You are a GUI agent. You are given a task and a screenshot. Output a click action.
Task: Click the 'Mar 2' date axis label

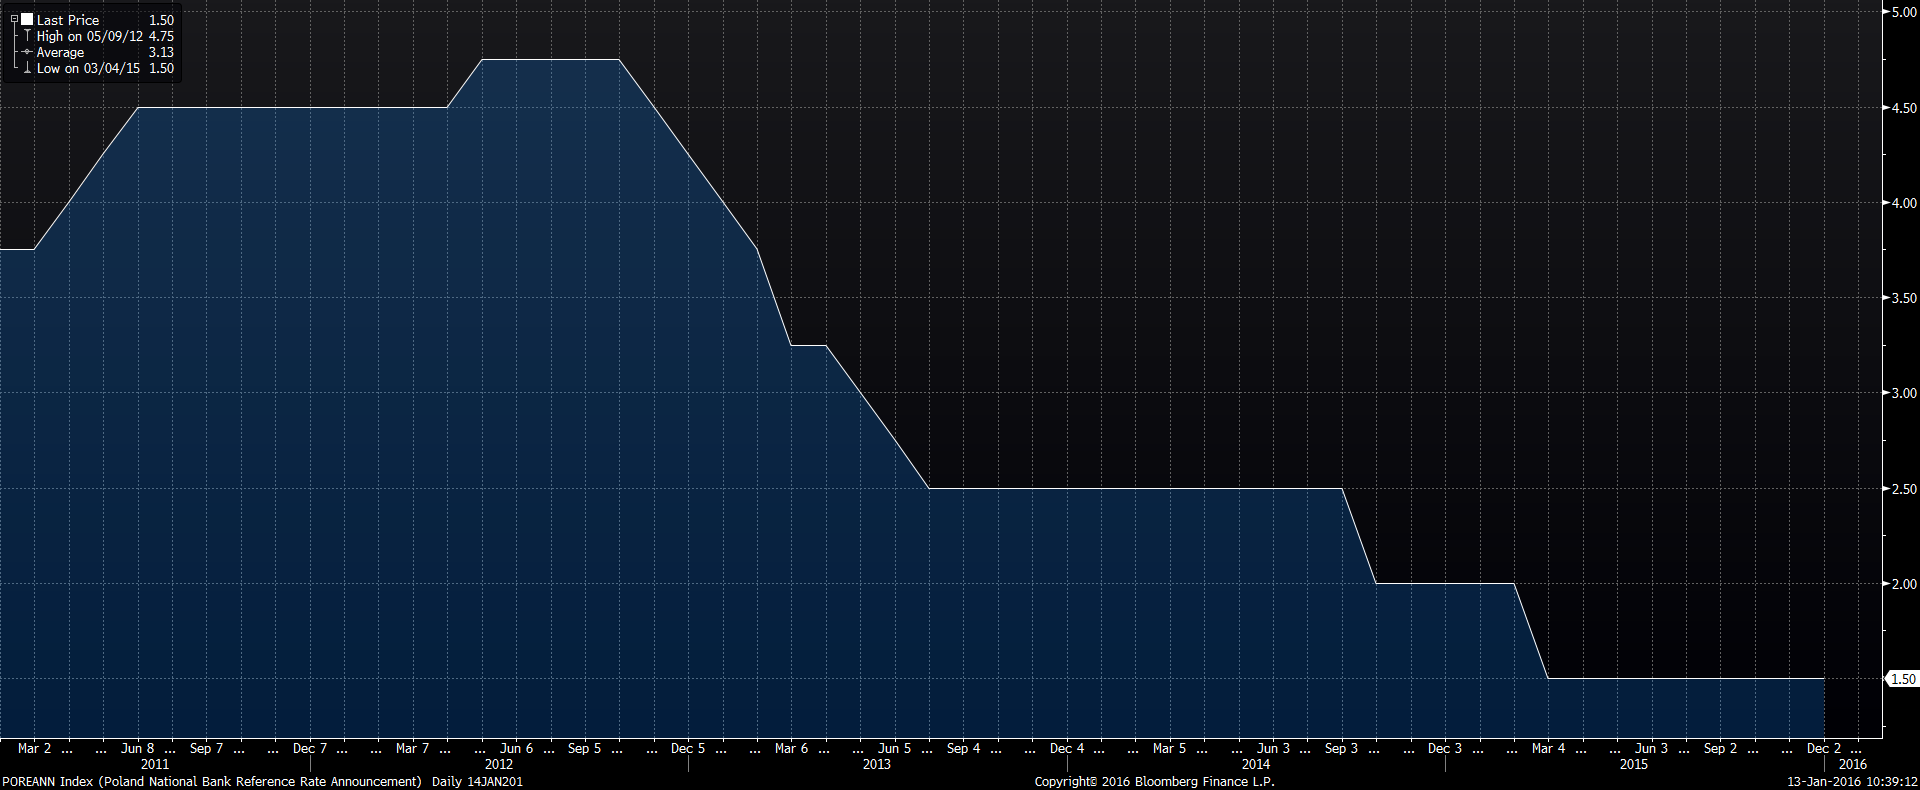34,748
